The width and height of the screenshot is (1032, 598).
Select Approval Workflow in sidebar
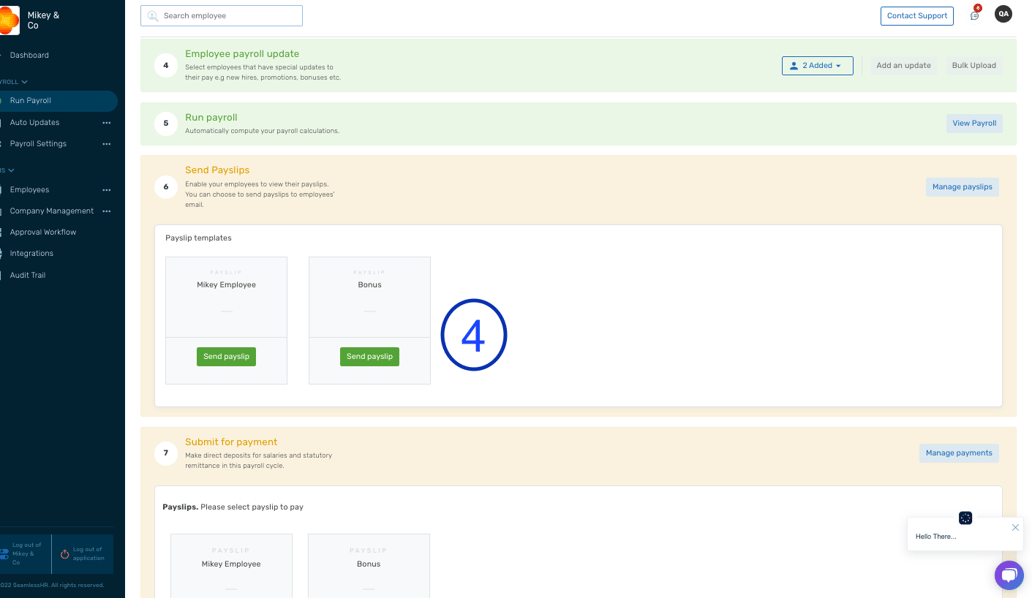pyautogui.click(x=42, y=232)
